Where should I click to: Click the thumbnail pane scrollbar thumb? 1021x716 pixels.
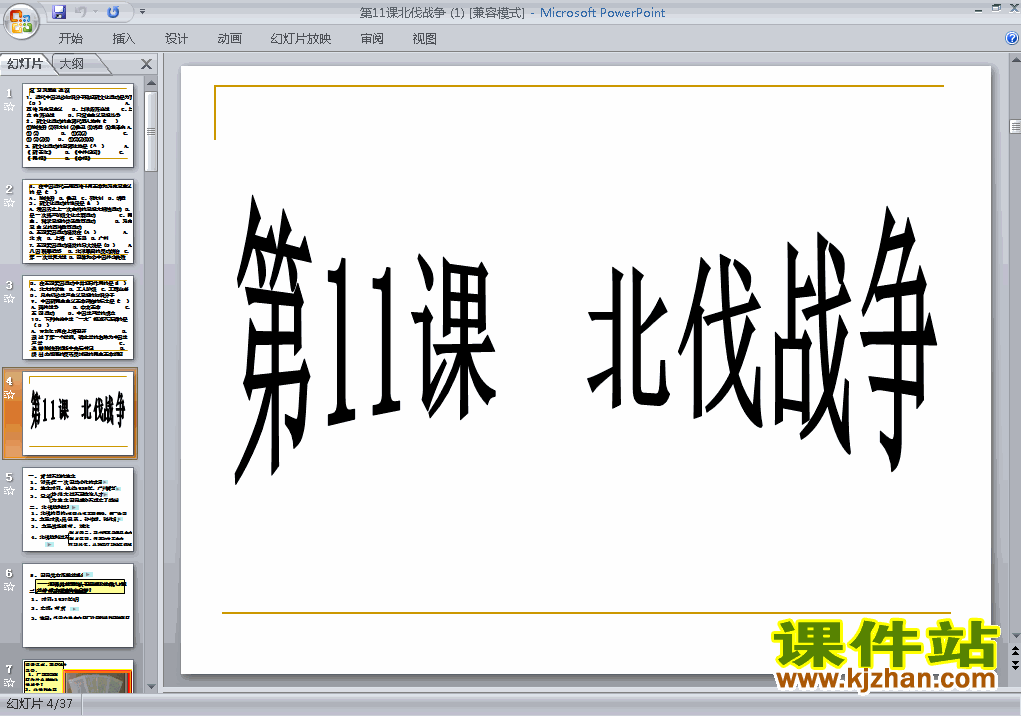pyautogui.click(x=151, y=131)
